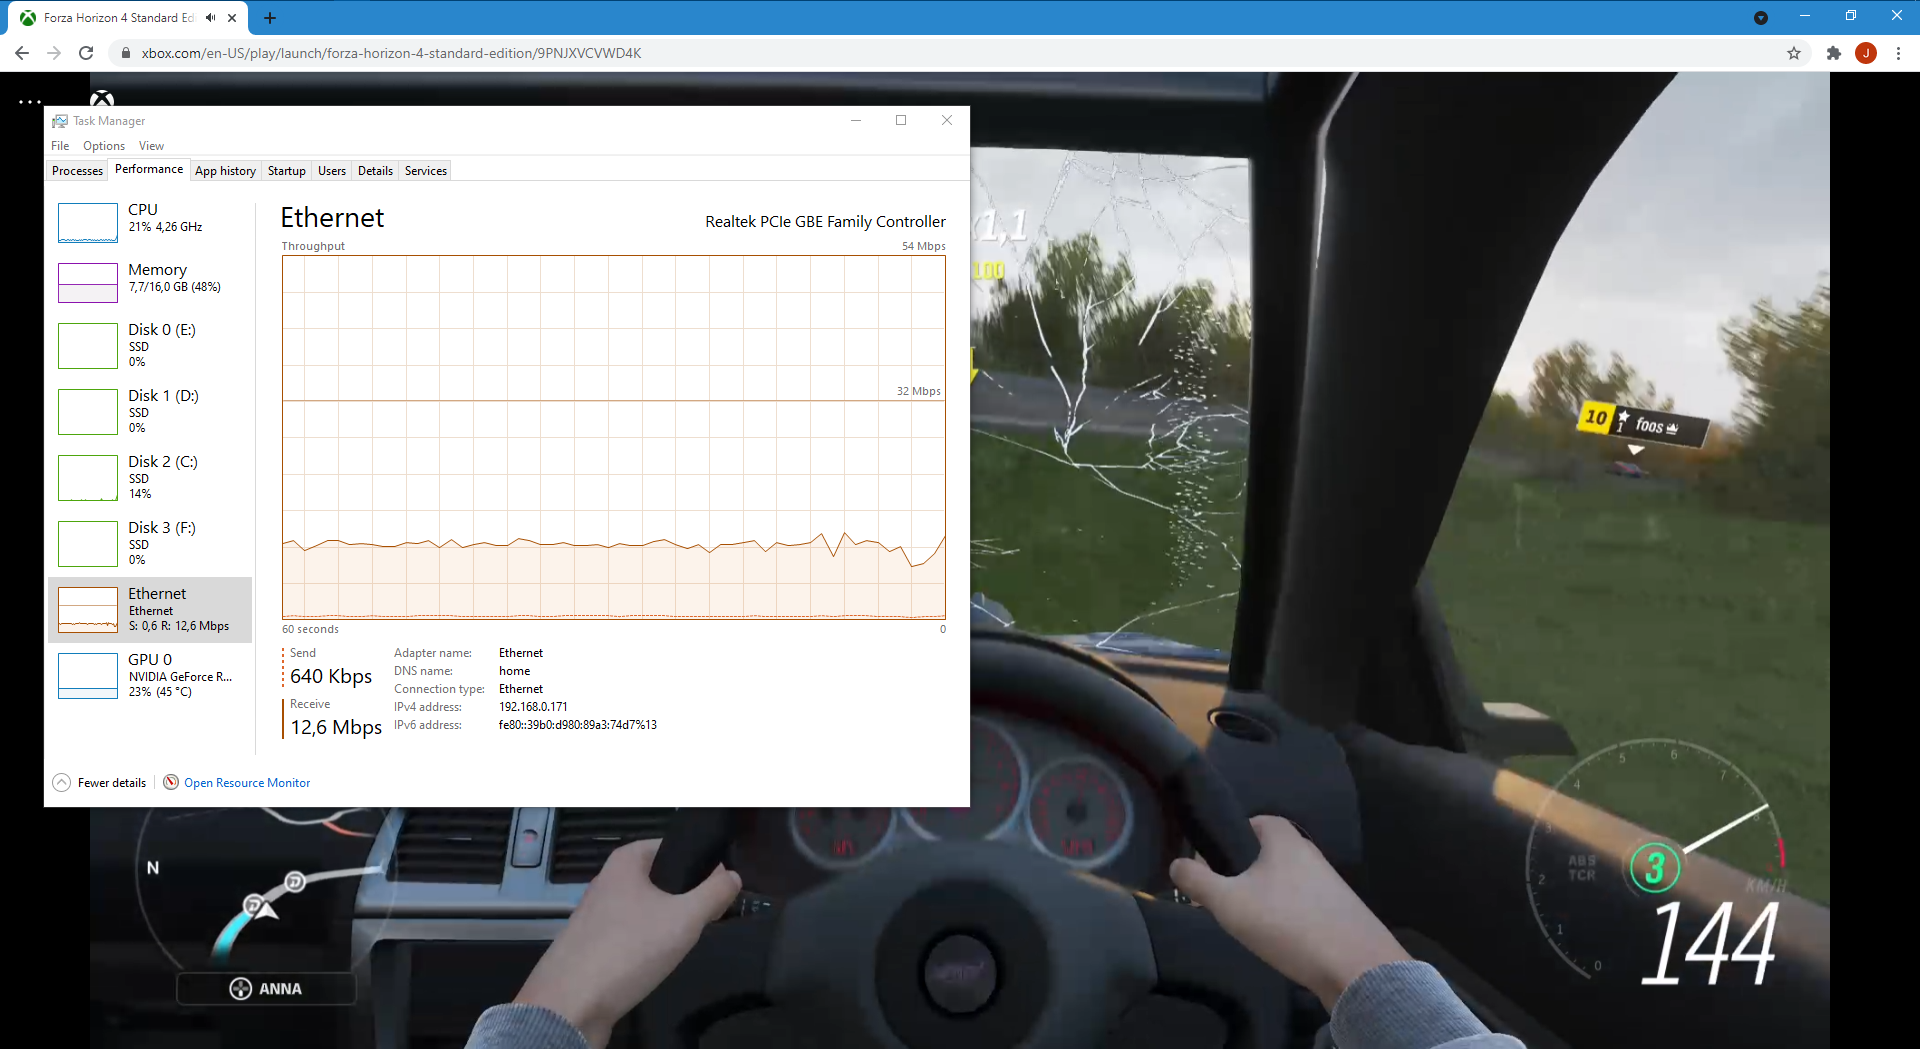
Task: Click the IPv4 address 192.168.0.171
Action: click(533, 707)
